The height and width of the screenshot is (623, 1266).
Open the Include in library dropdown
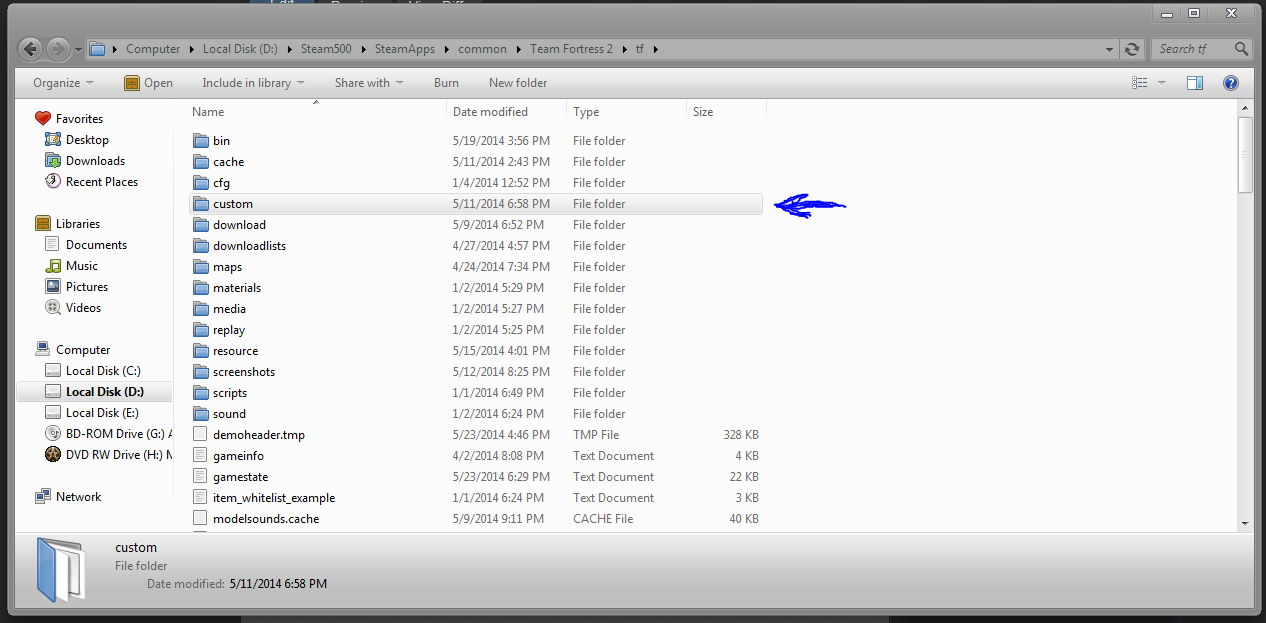click(253, 83)
